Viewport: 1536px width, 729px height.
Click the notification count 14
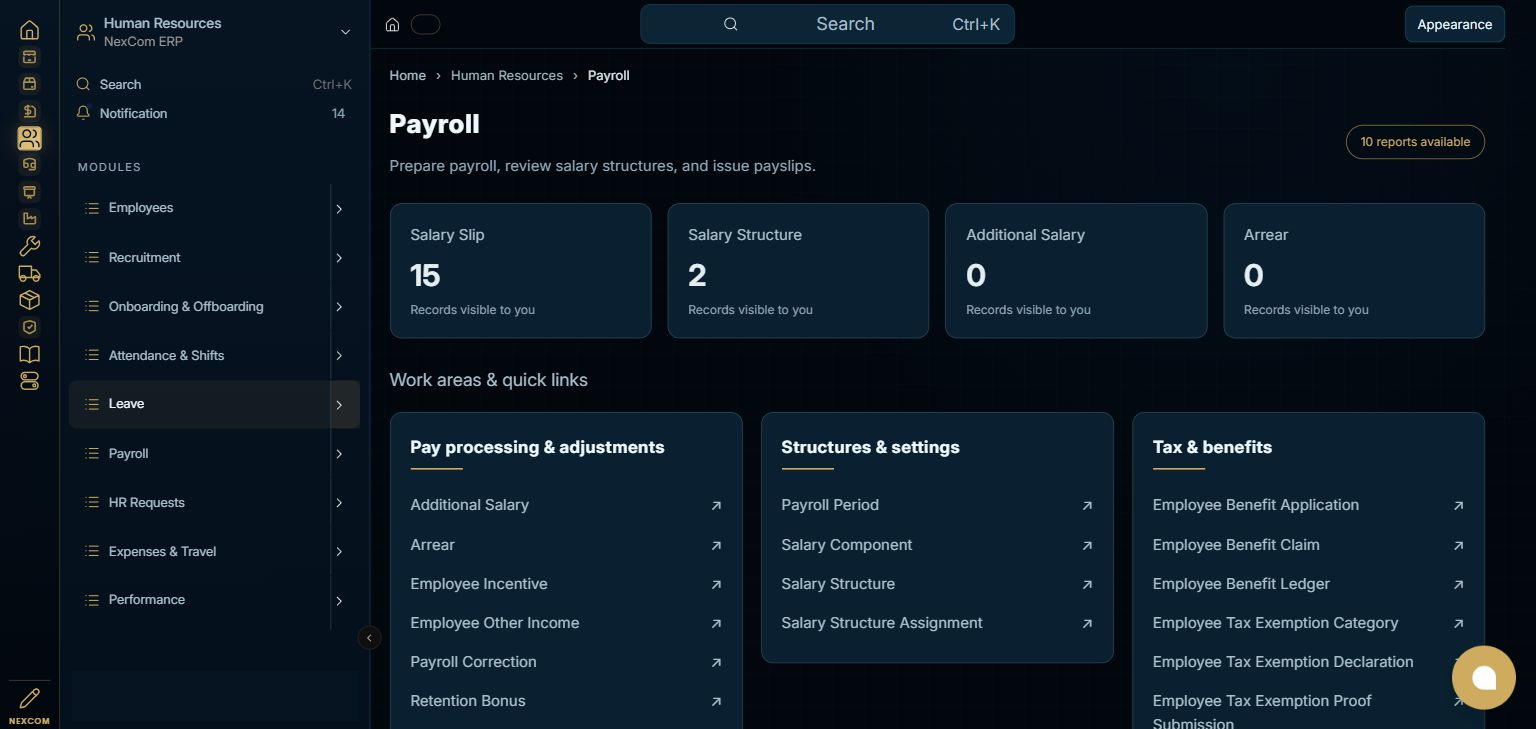[x=338, y=113]
